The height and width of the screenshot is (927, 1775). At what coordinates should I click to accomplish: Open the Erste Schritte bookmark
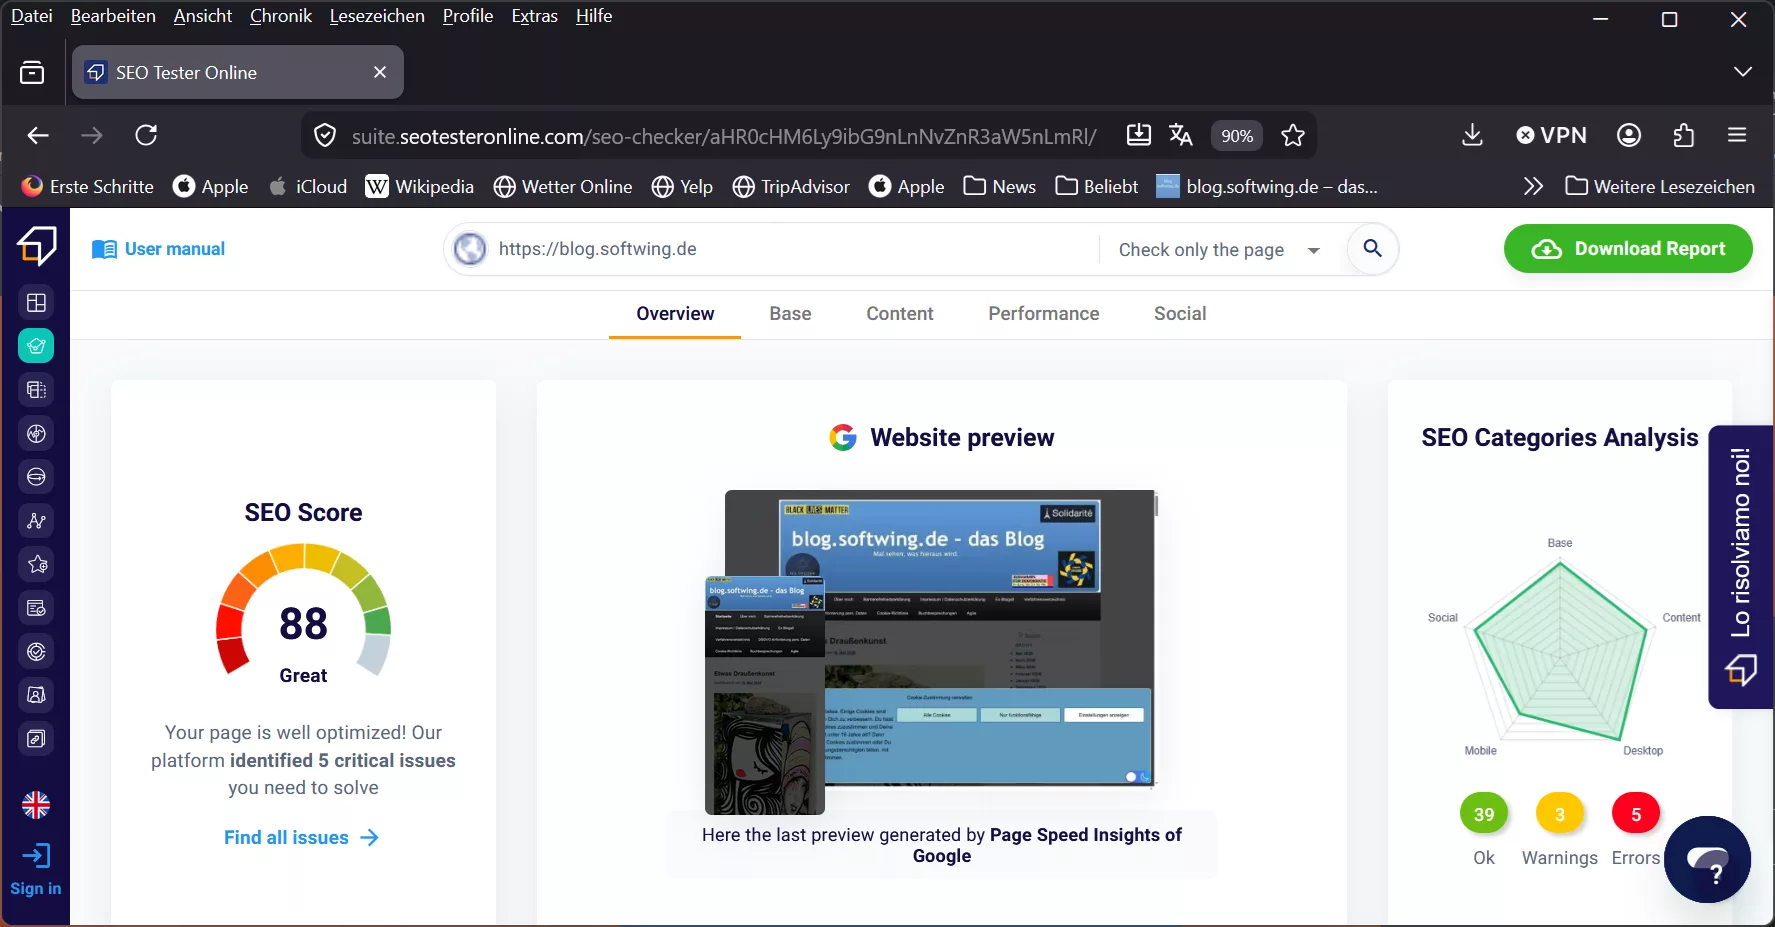tap(88, 187)
